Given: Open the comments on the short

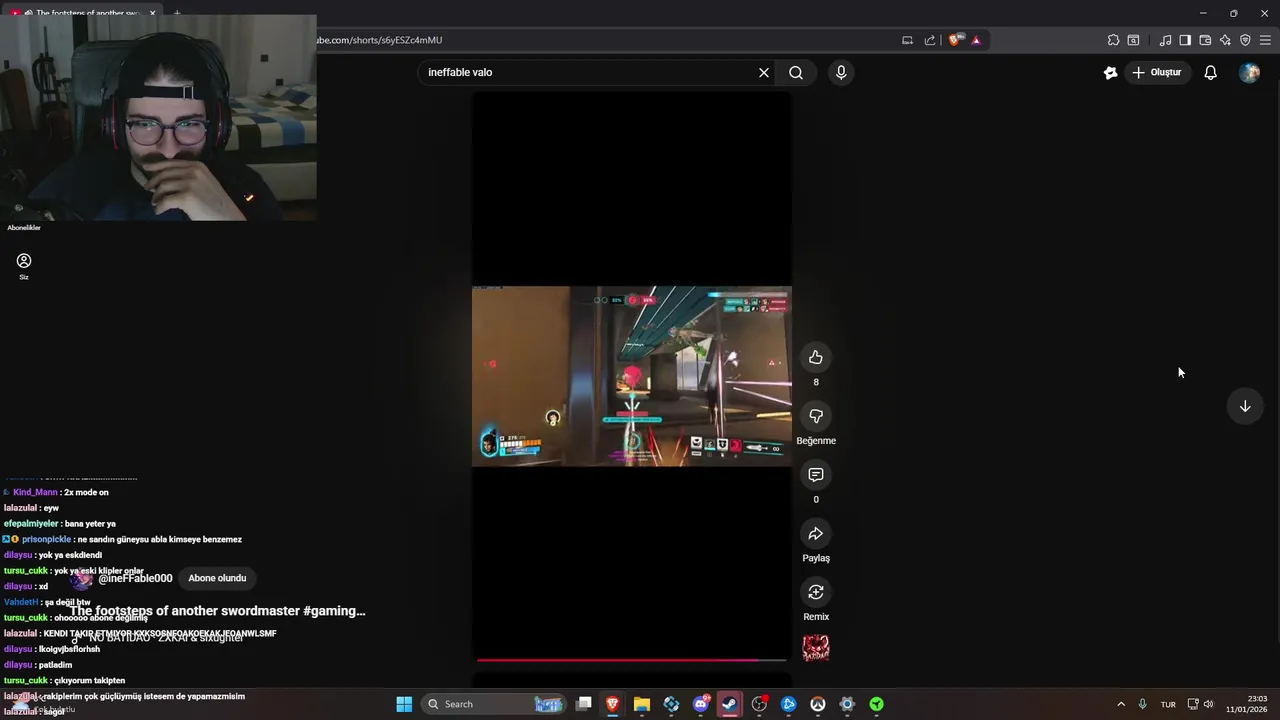Looking at the screenshot, I should click(x=816, y=475).
